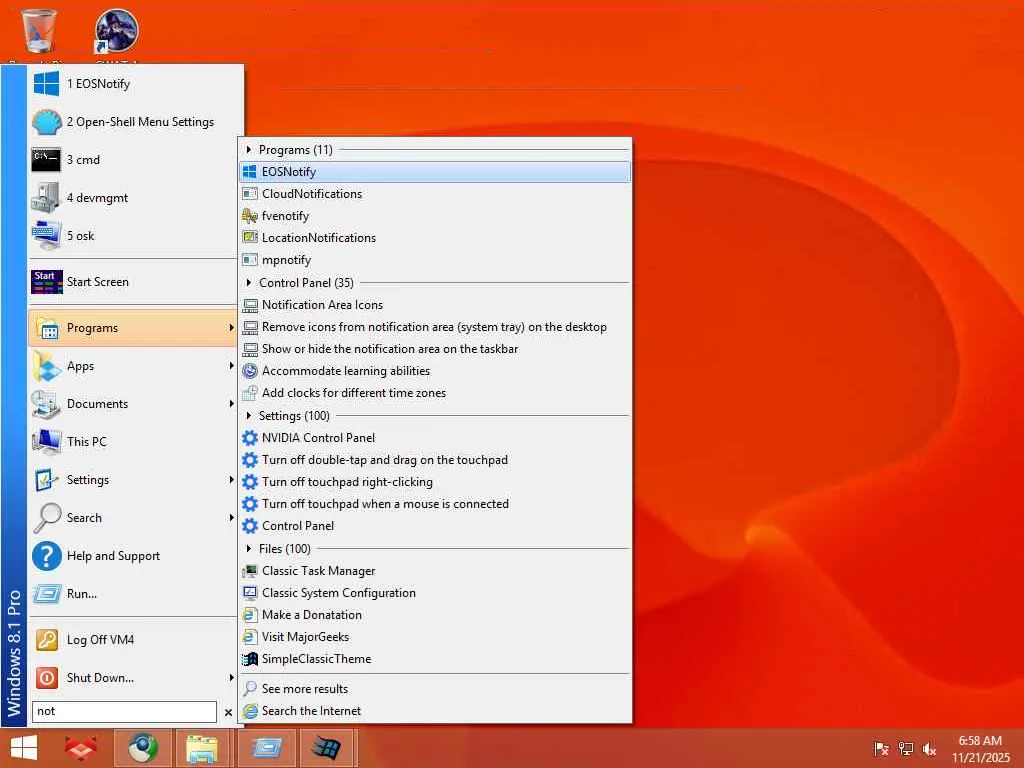Open Open-Shell Menu Settings
This screenshot has width=1024, height=768.
[x=133, y=121]
